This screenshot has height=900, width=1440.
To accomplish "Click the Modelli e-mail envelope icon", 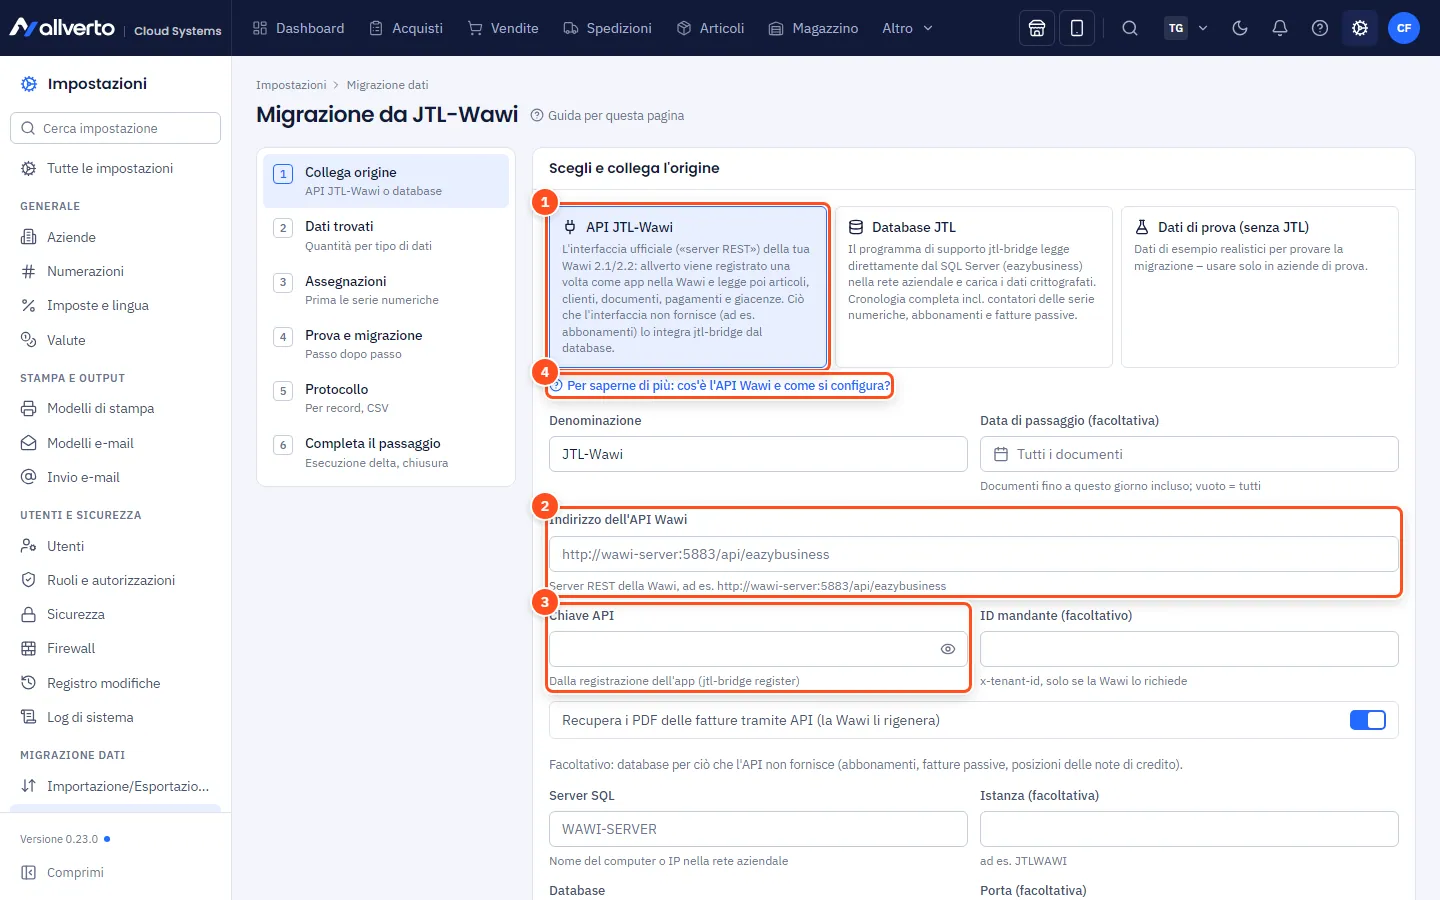I will (29, 443).
